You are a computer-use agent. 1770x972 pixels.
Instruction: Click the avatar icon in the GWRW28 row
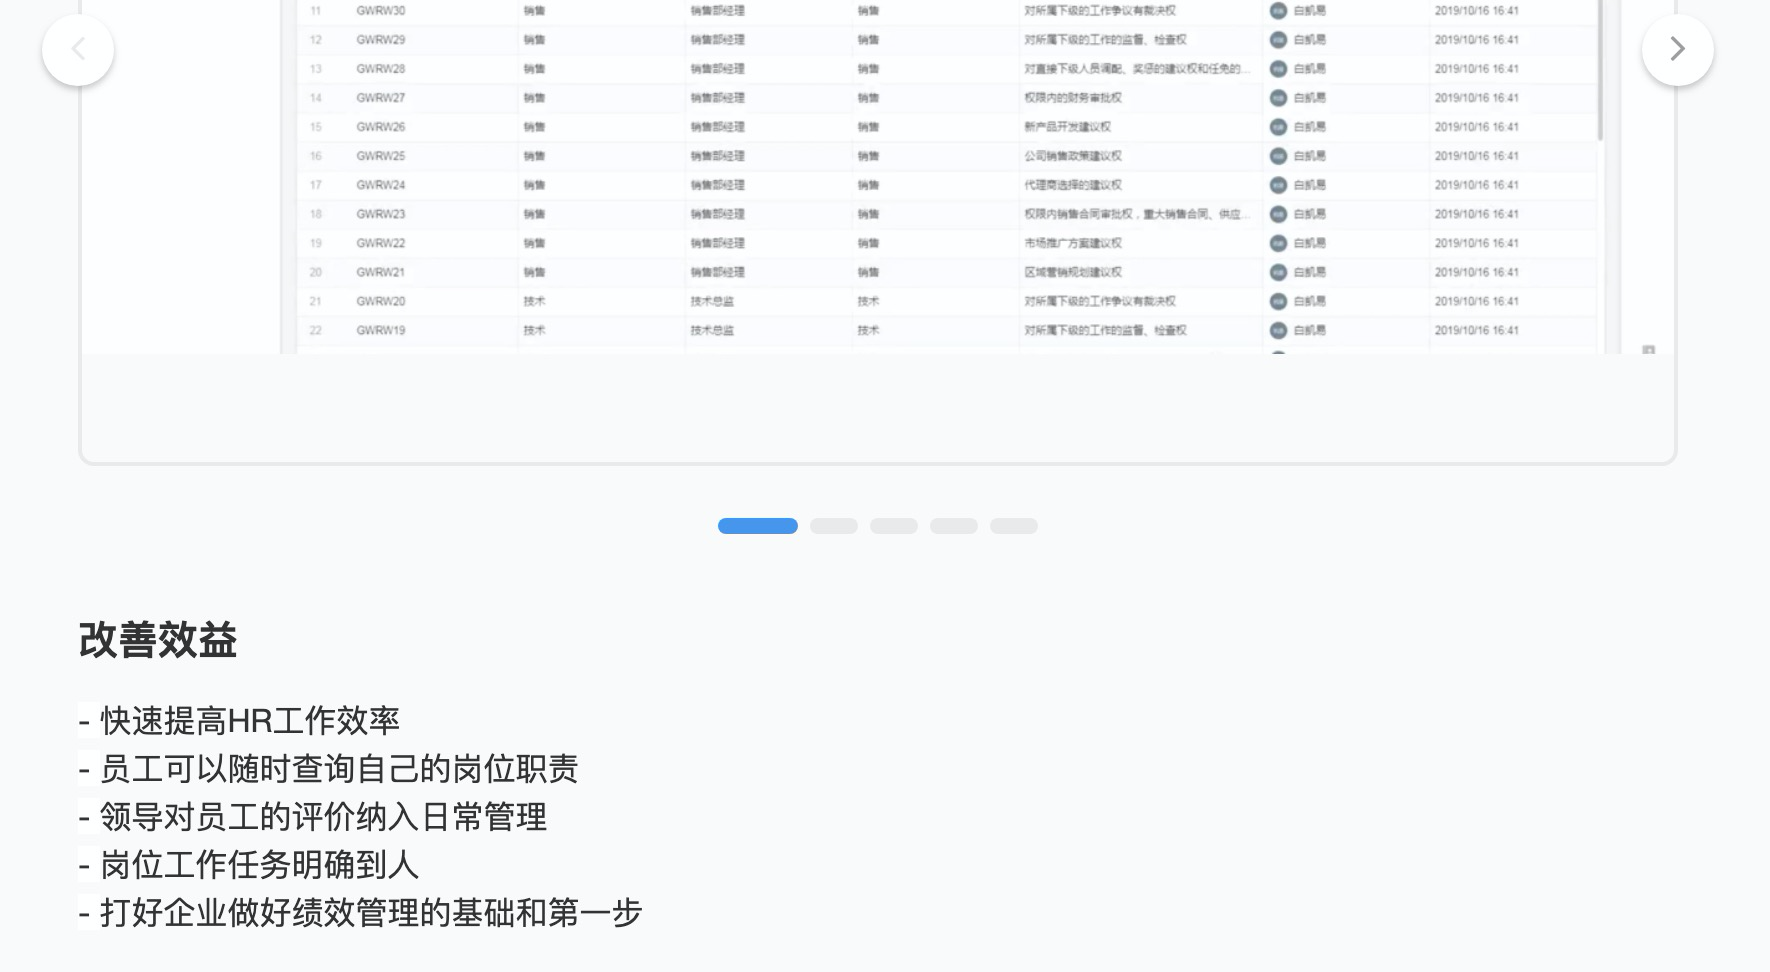(x=1278, y=69)
